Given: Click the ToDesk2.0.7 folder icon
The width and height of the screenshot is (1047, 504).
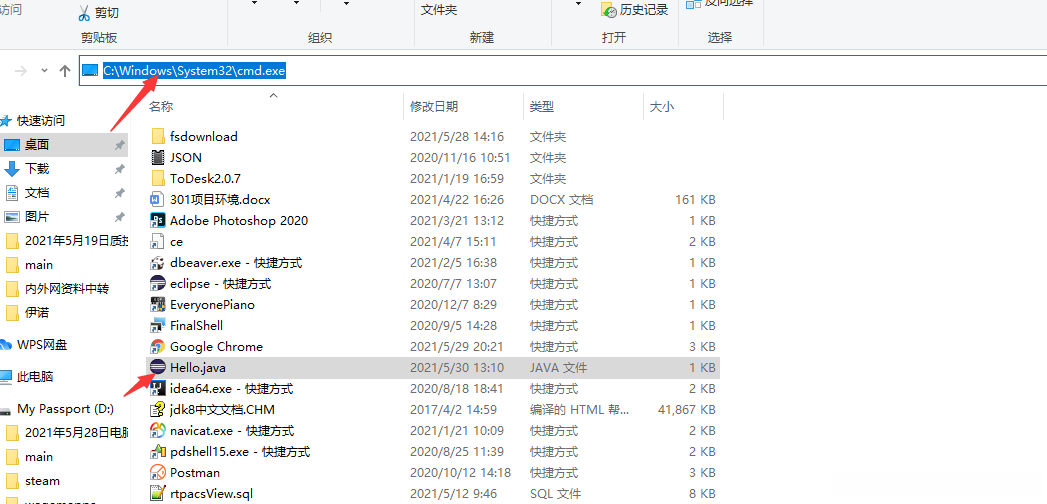Looking at the screenshot, I should [x=158, y=178].
